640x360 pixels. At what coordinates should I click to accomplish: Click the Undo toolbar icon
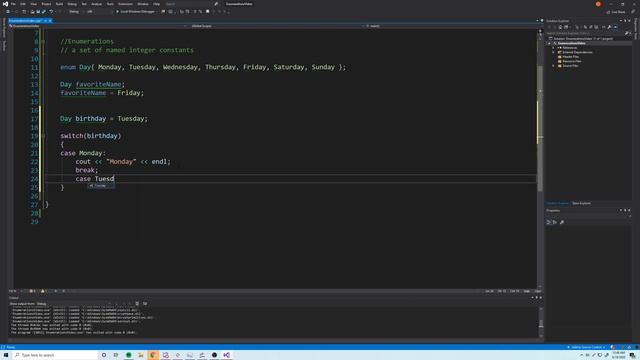(x=51, y=11)
